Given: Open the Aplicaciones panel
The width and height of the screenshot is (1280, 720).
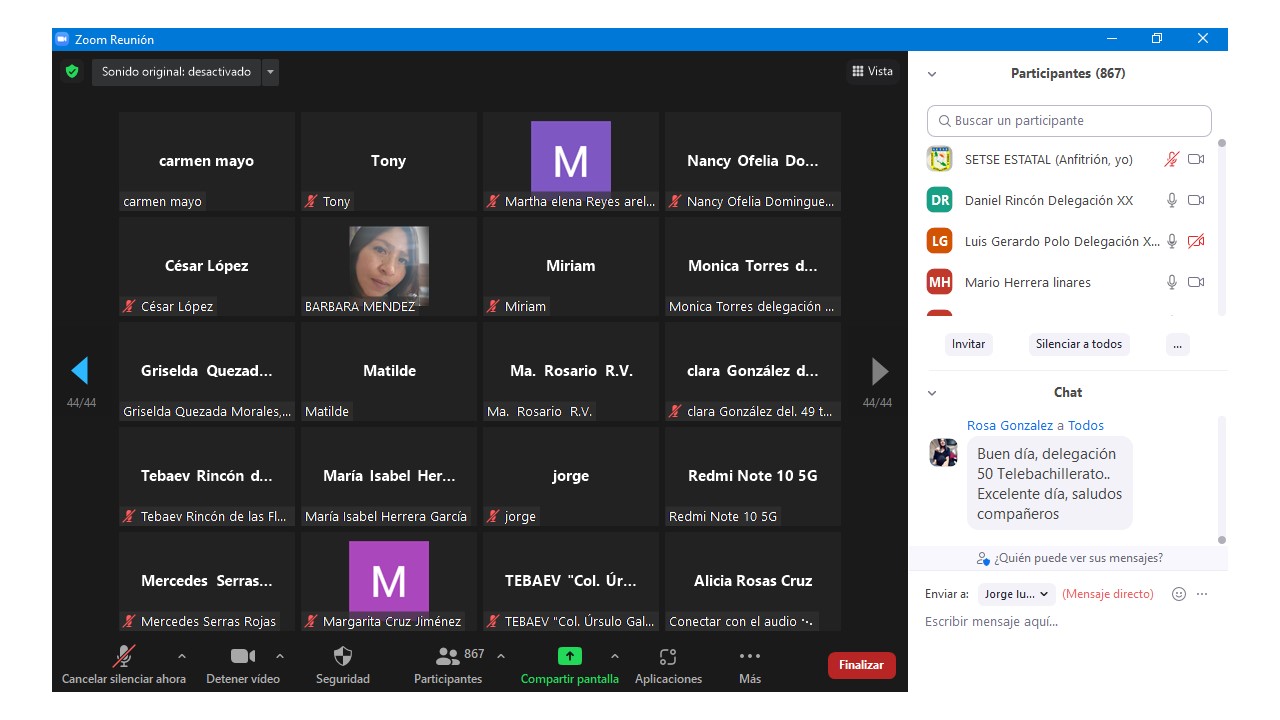Looking at the screenshot, I should pyautogui.click(x=668, y=657).
